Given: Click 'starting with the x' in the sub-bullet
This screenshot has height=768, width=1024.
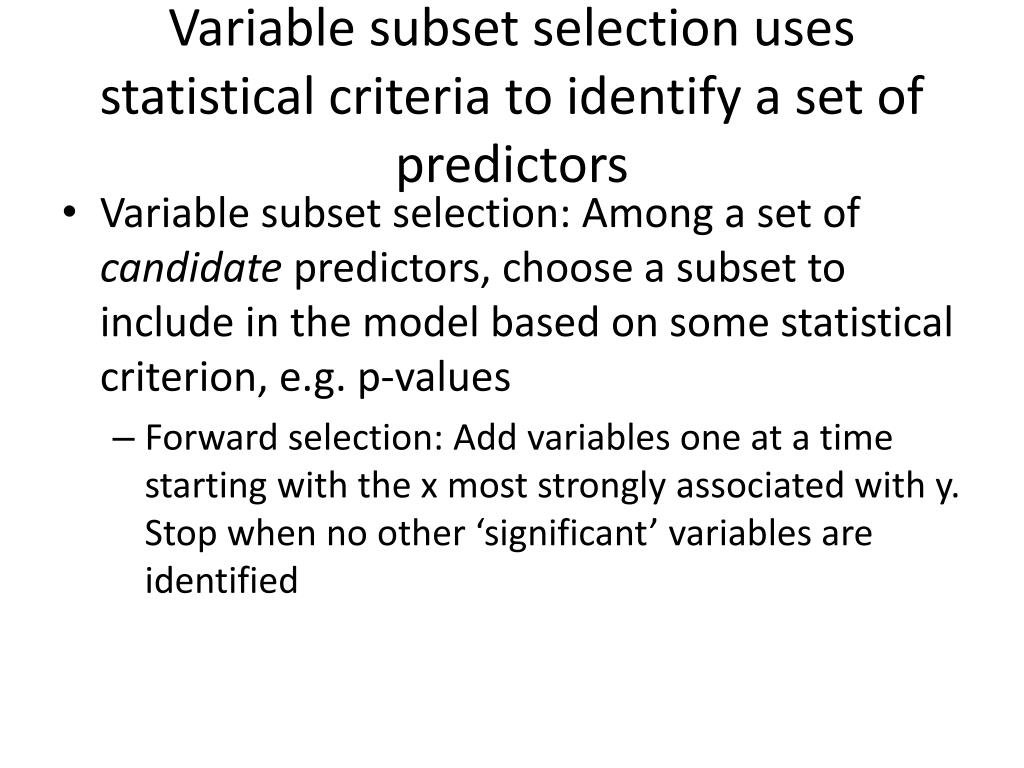Looking at the screenshot, I should click(x=291, y=486).
